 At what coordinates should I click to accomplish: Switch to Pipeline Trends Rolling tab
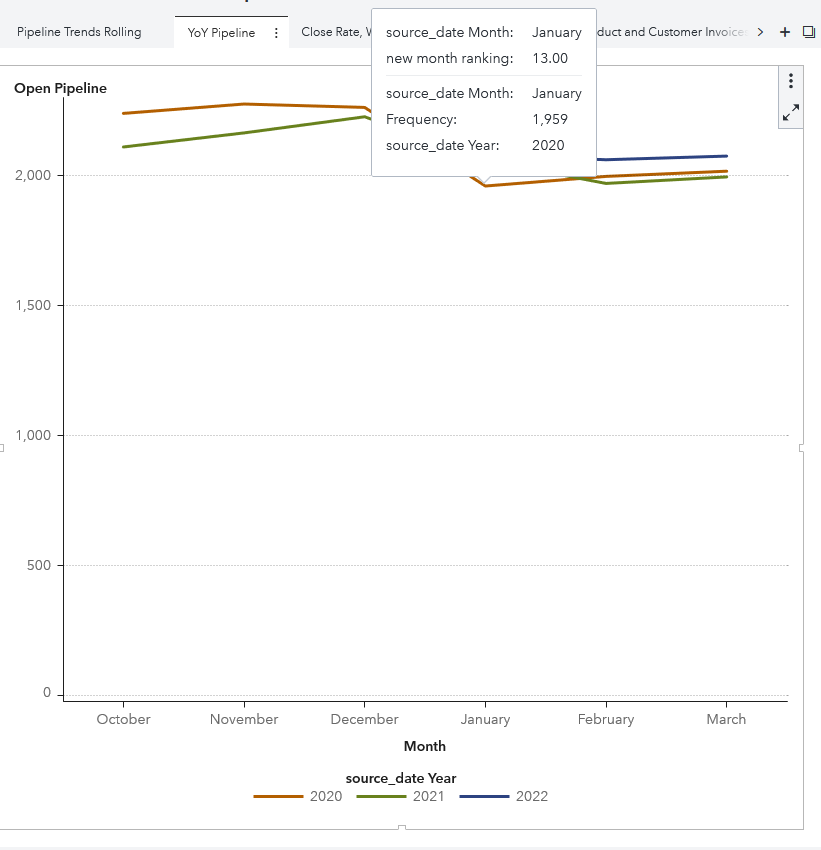79,32
